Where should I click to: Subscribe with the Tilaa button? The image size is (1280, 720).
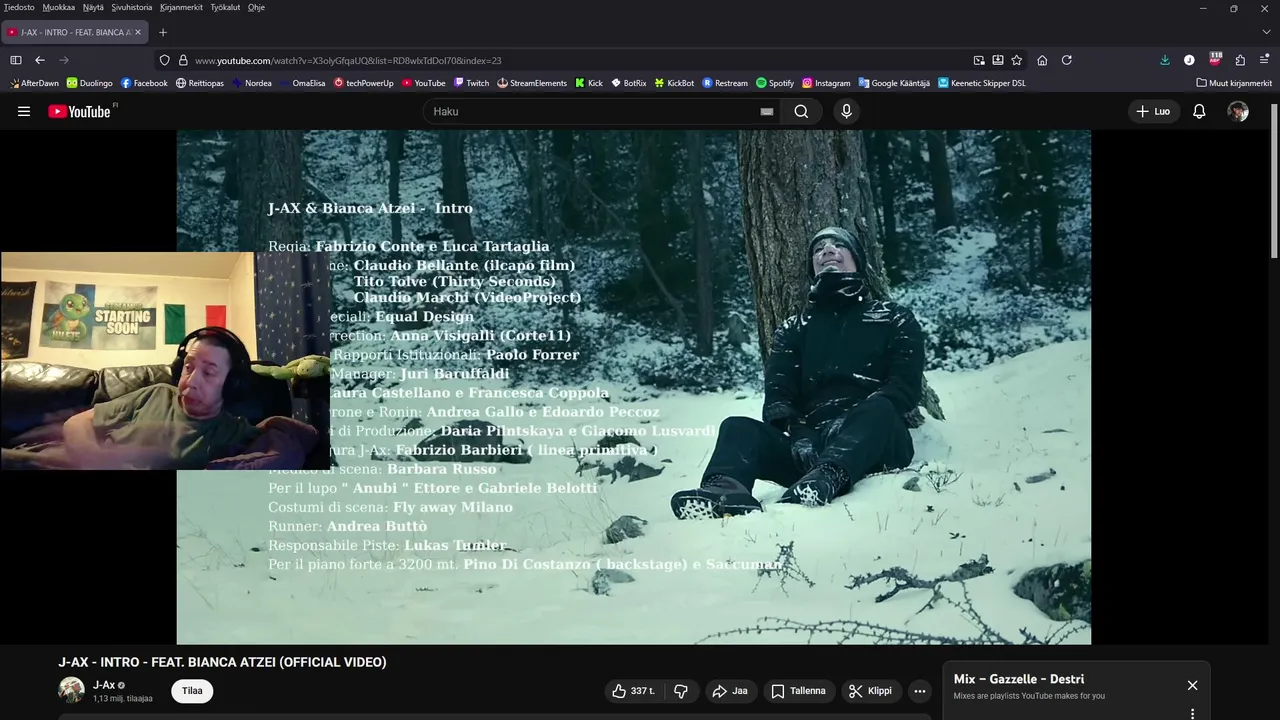click(x=192, y=691)
